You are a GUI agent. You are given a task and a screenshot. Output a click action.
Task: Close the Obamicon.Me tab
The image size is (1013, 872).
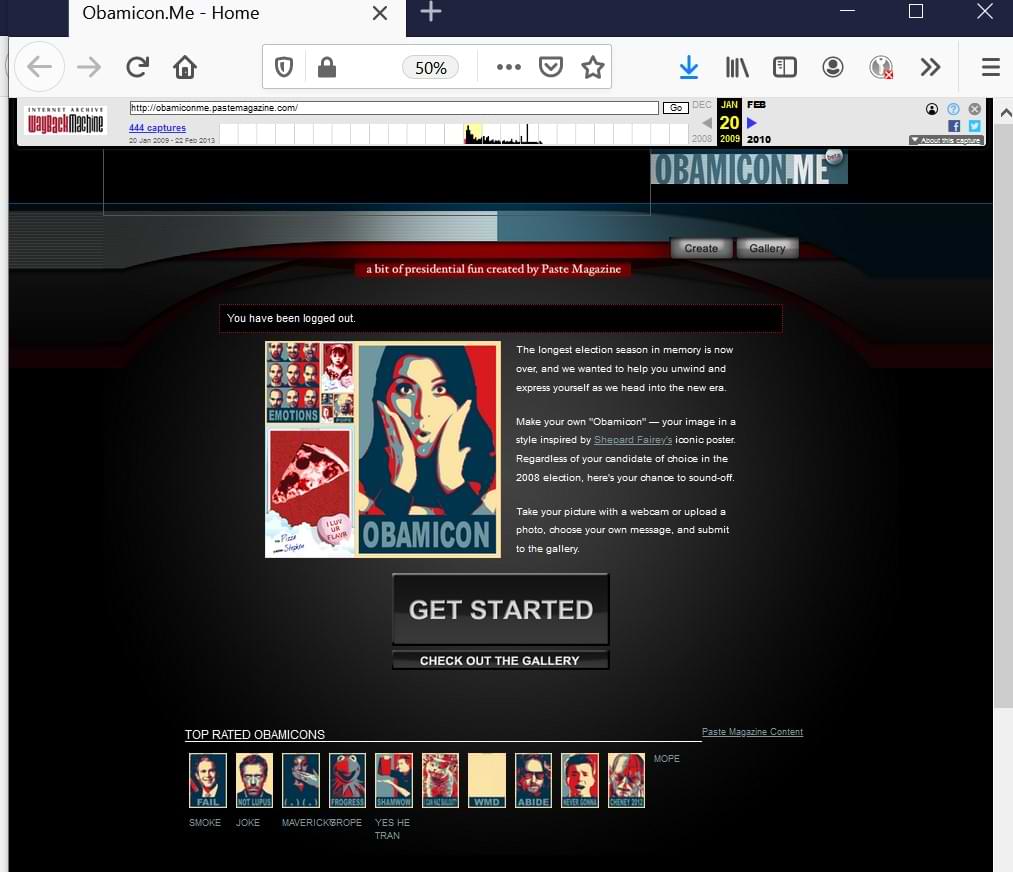[380, 13]
